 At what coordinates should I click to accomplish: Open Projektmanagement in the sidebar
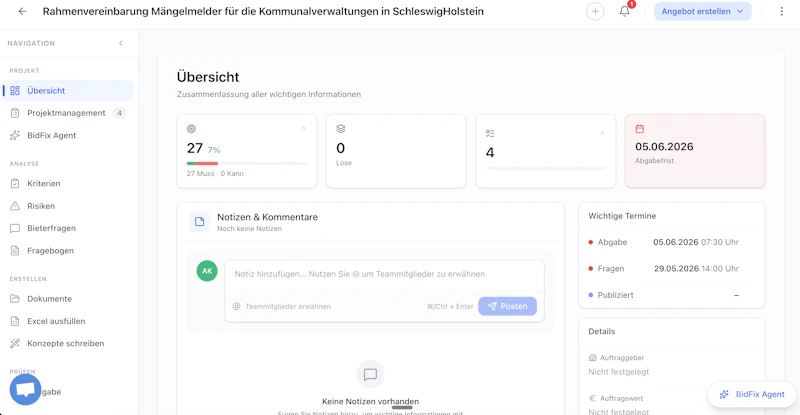click(x=68, y=113)
